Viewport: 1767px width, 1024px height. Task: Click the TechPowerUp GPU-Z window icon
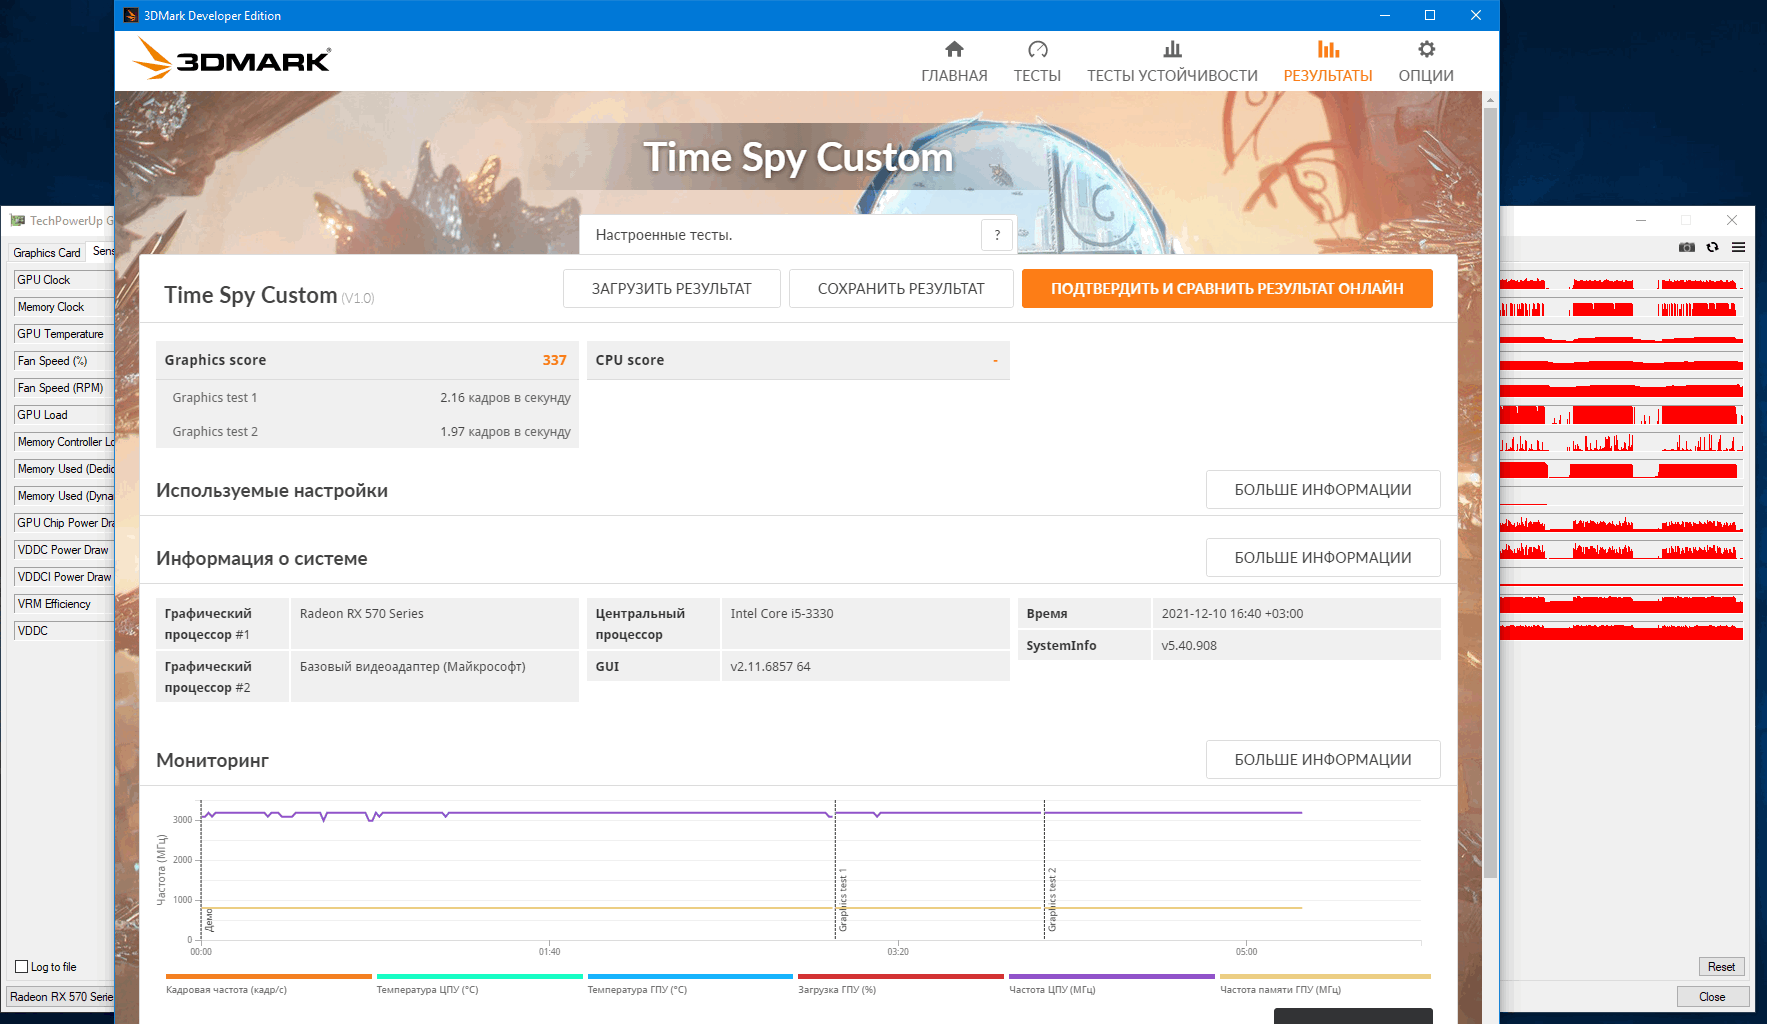[17, 221]
